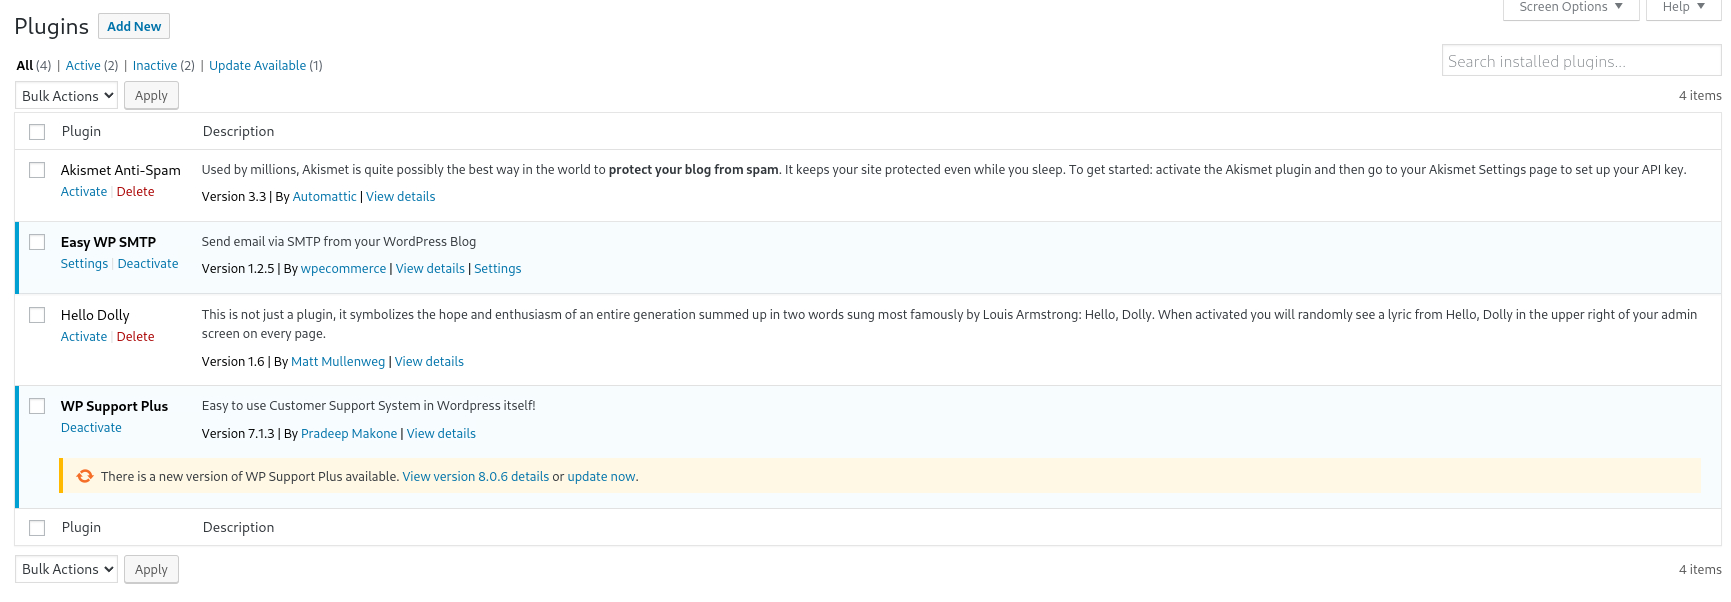View details for Akismet Anti-Spam

[400, 197]
